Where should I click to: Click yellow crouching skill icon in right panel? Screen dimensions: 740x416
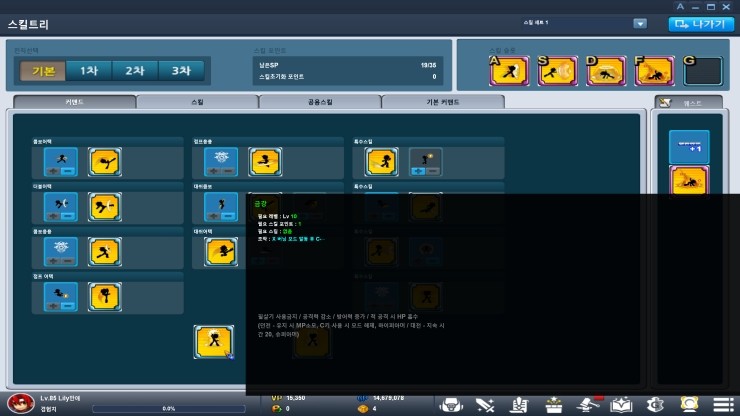689,180
